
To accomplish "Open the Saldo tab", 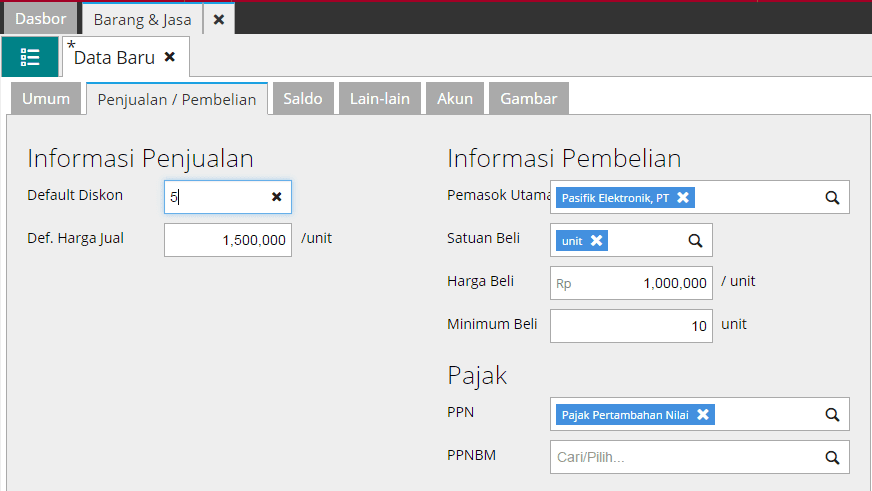I will pyautogui.click(x=303, y=98).
